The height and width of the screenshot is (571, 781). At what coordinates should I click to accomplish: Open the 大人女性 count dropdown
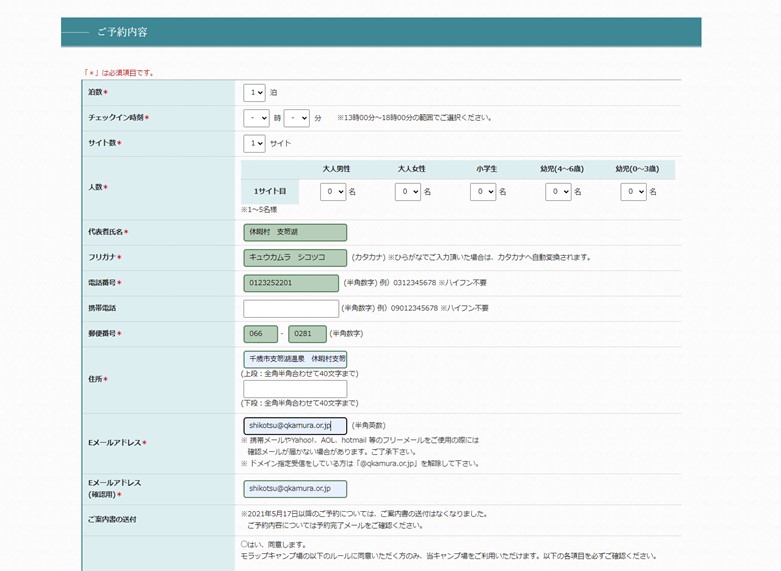(x=407, y=191)
